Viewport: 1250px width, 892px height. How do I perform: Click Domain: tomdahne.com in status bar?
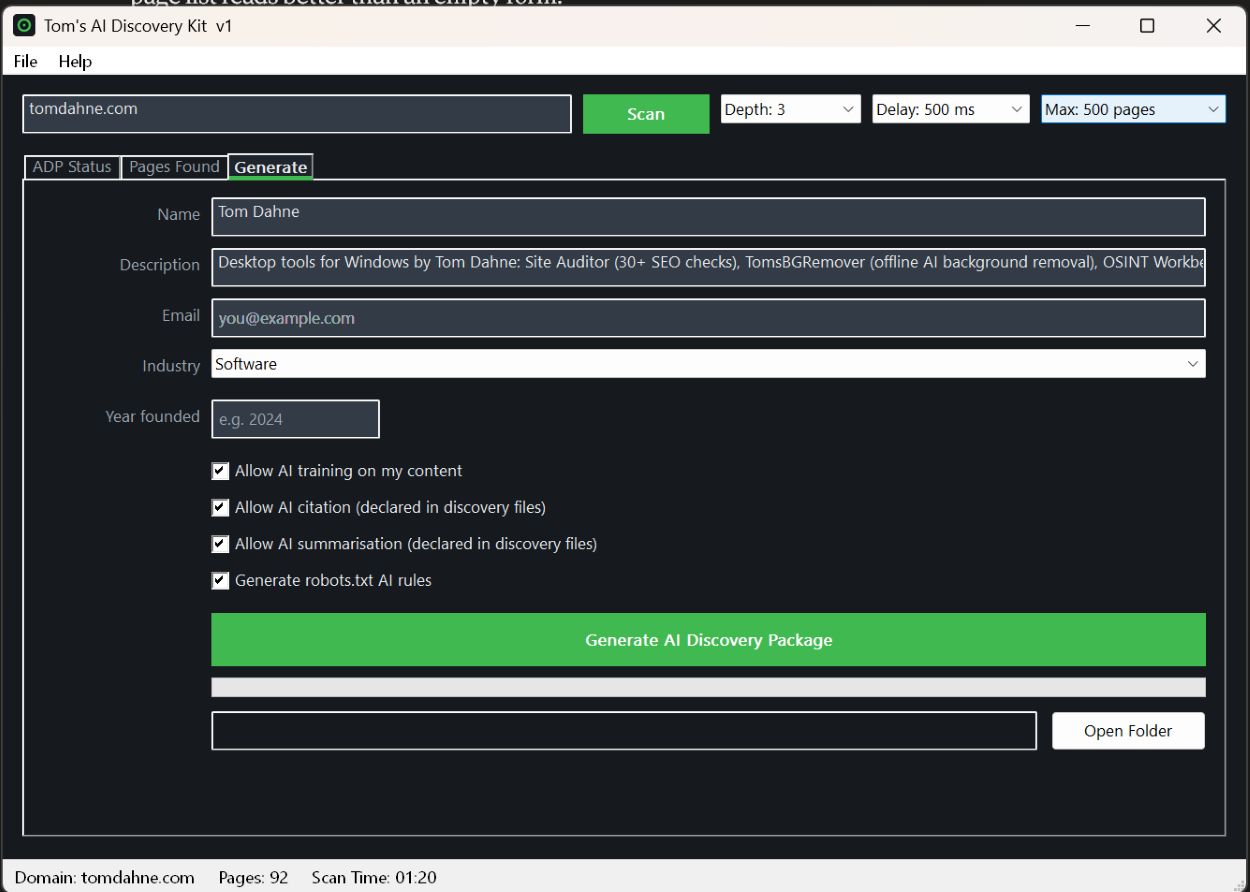click(x=105, y=878)
